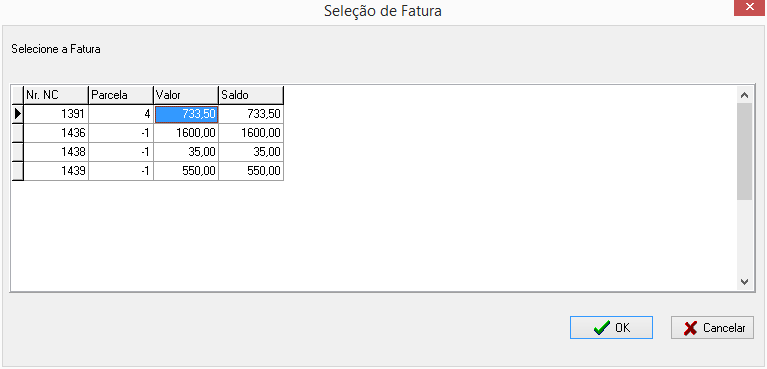Click the Cancelar button
This screenshot has height=369, width=767.
point(712,327)
